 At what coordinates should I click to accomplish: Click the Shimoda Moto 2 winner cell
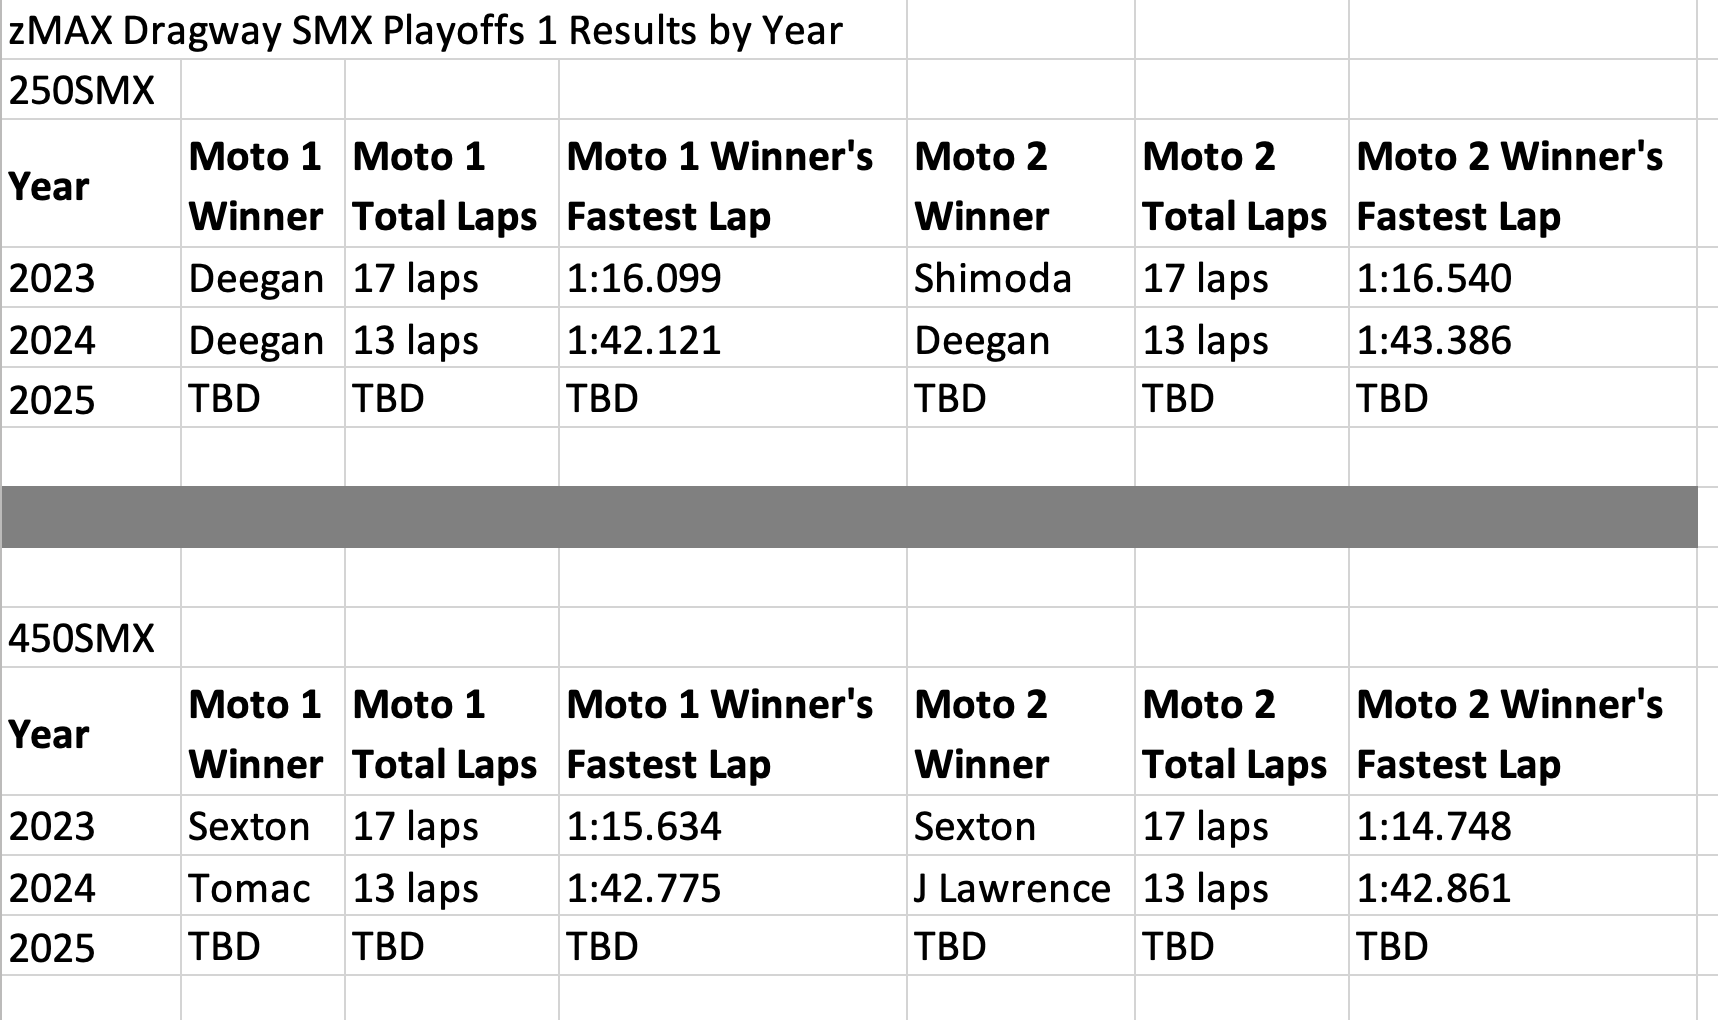click(x=992, y=278)
